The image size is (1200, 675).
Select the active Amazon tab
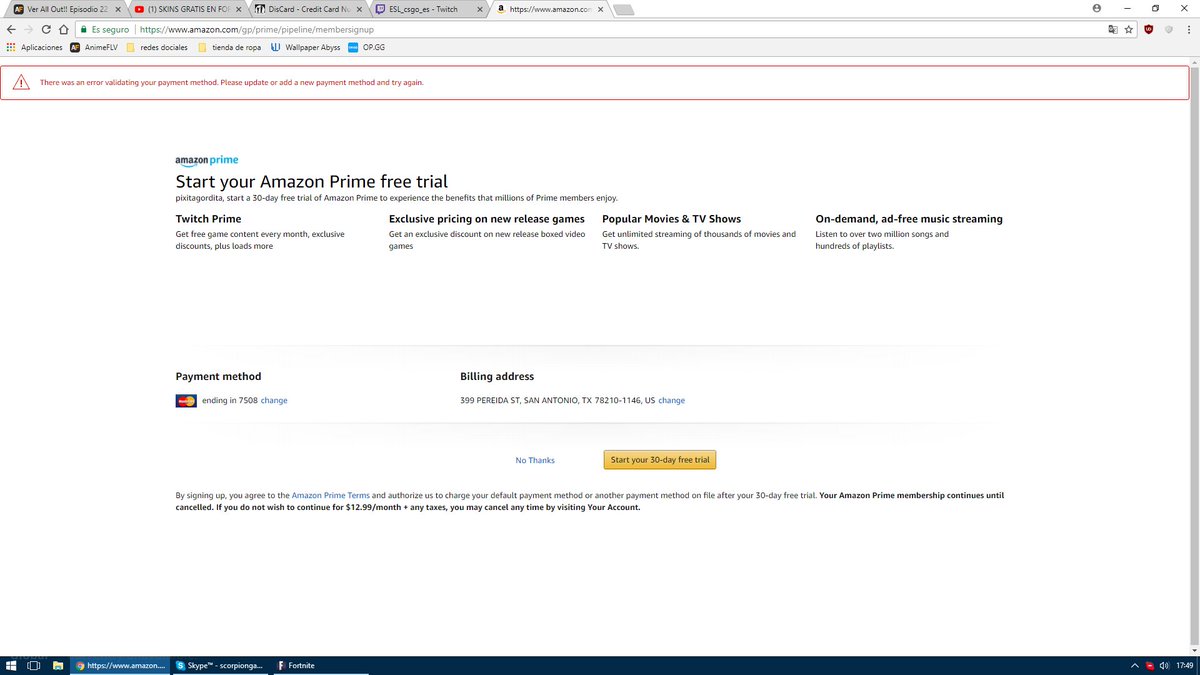(x=549, y=9)
